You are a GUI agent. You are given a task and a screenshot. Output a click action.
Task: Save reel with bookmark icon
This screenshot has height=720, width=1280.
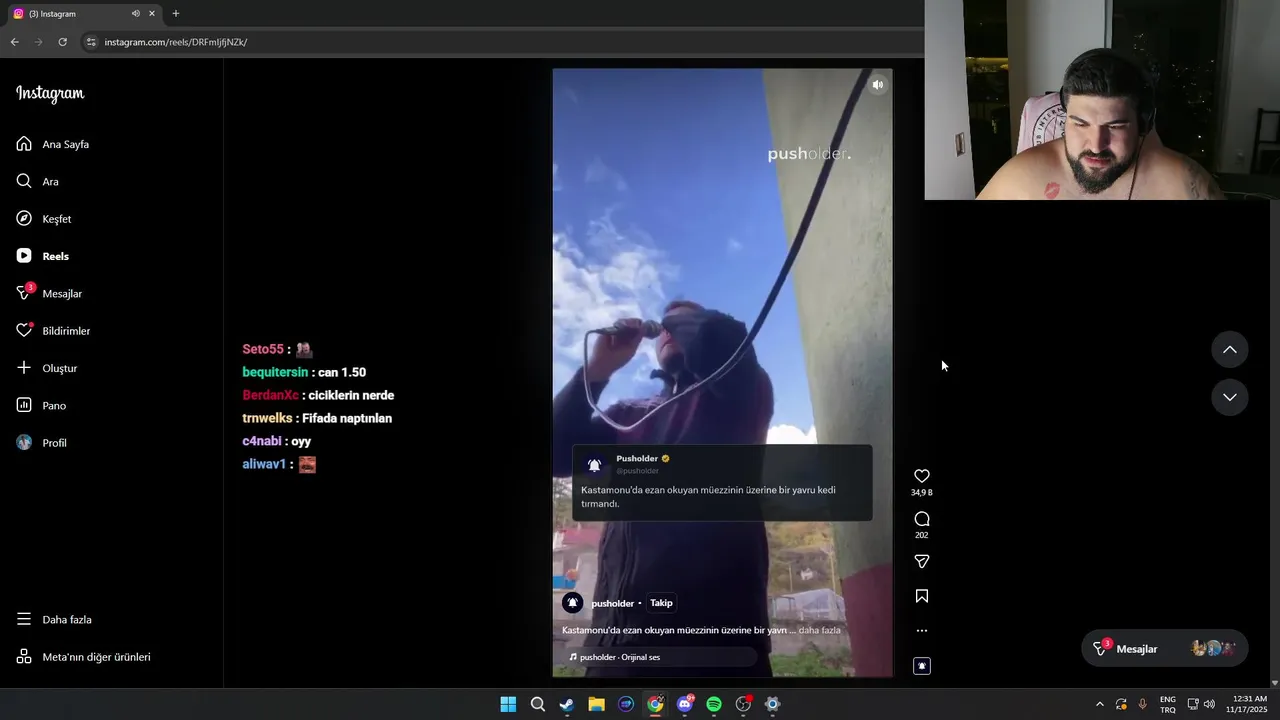[922, 596]
